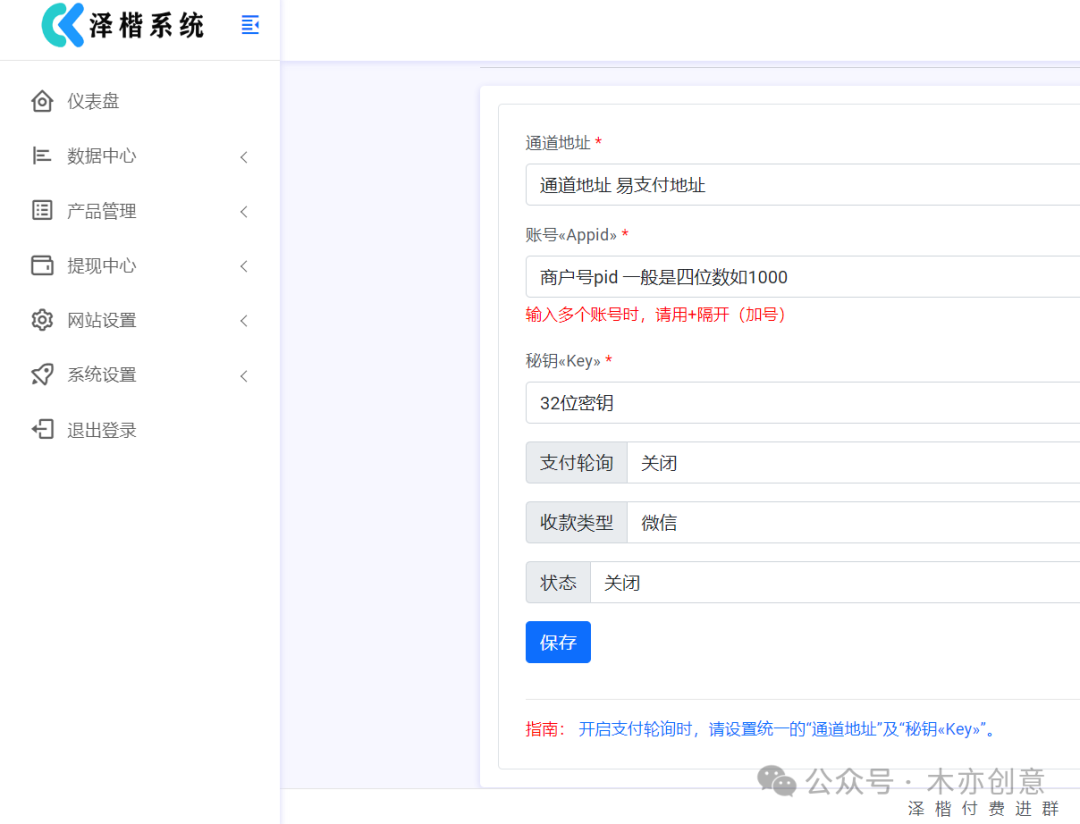Select the 仪表盘 menu item
The width and height of the screenshot is (1080, 824).
tap(95, 100)
